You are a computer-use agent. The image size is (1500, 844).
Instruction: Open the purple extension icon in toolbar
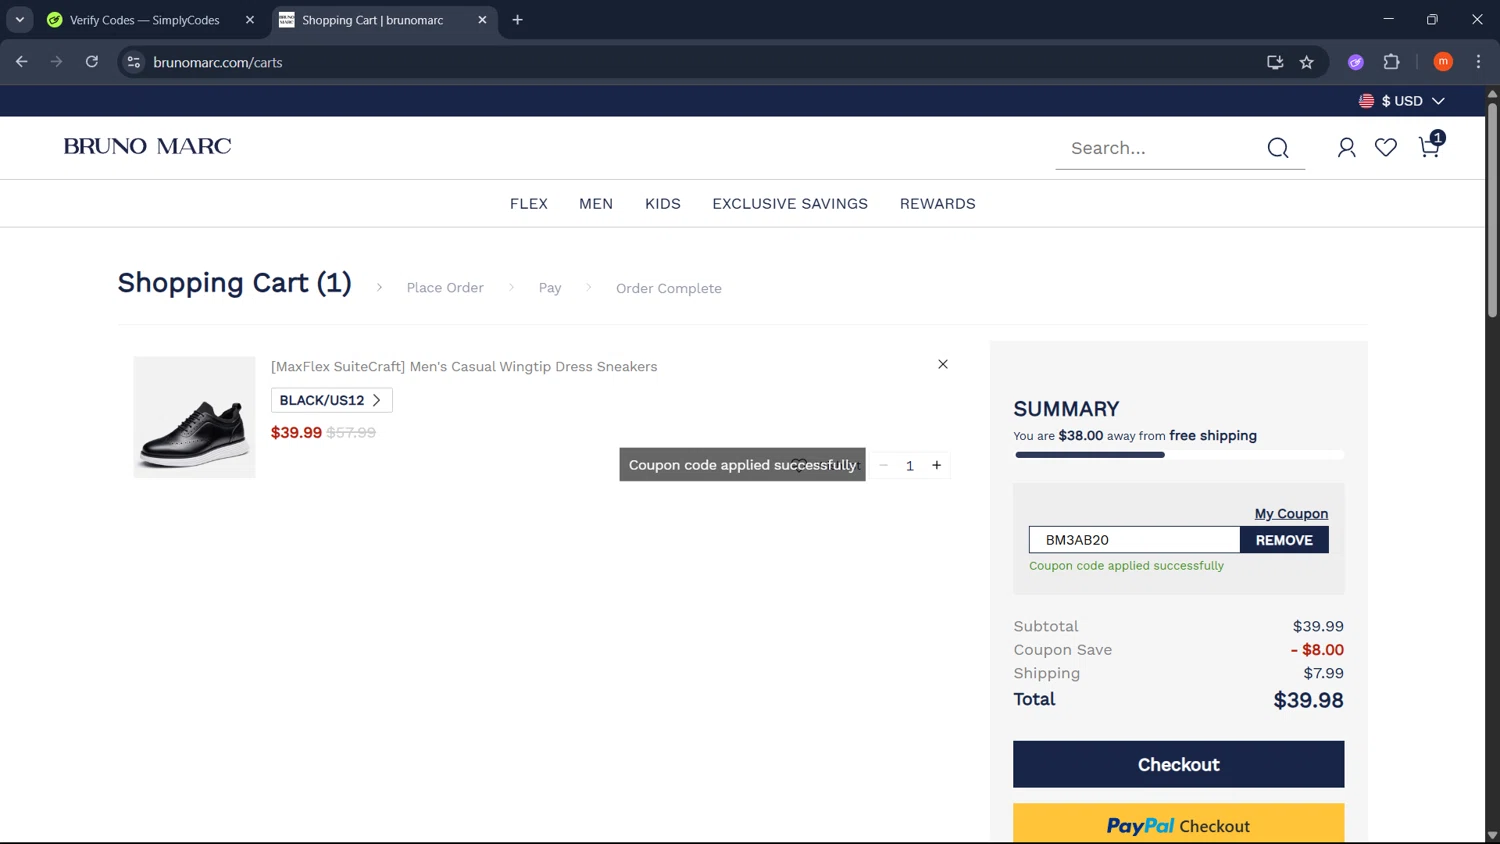pyautogui.click(x=1355, y=62)
